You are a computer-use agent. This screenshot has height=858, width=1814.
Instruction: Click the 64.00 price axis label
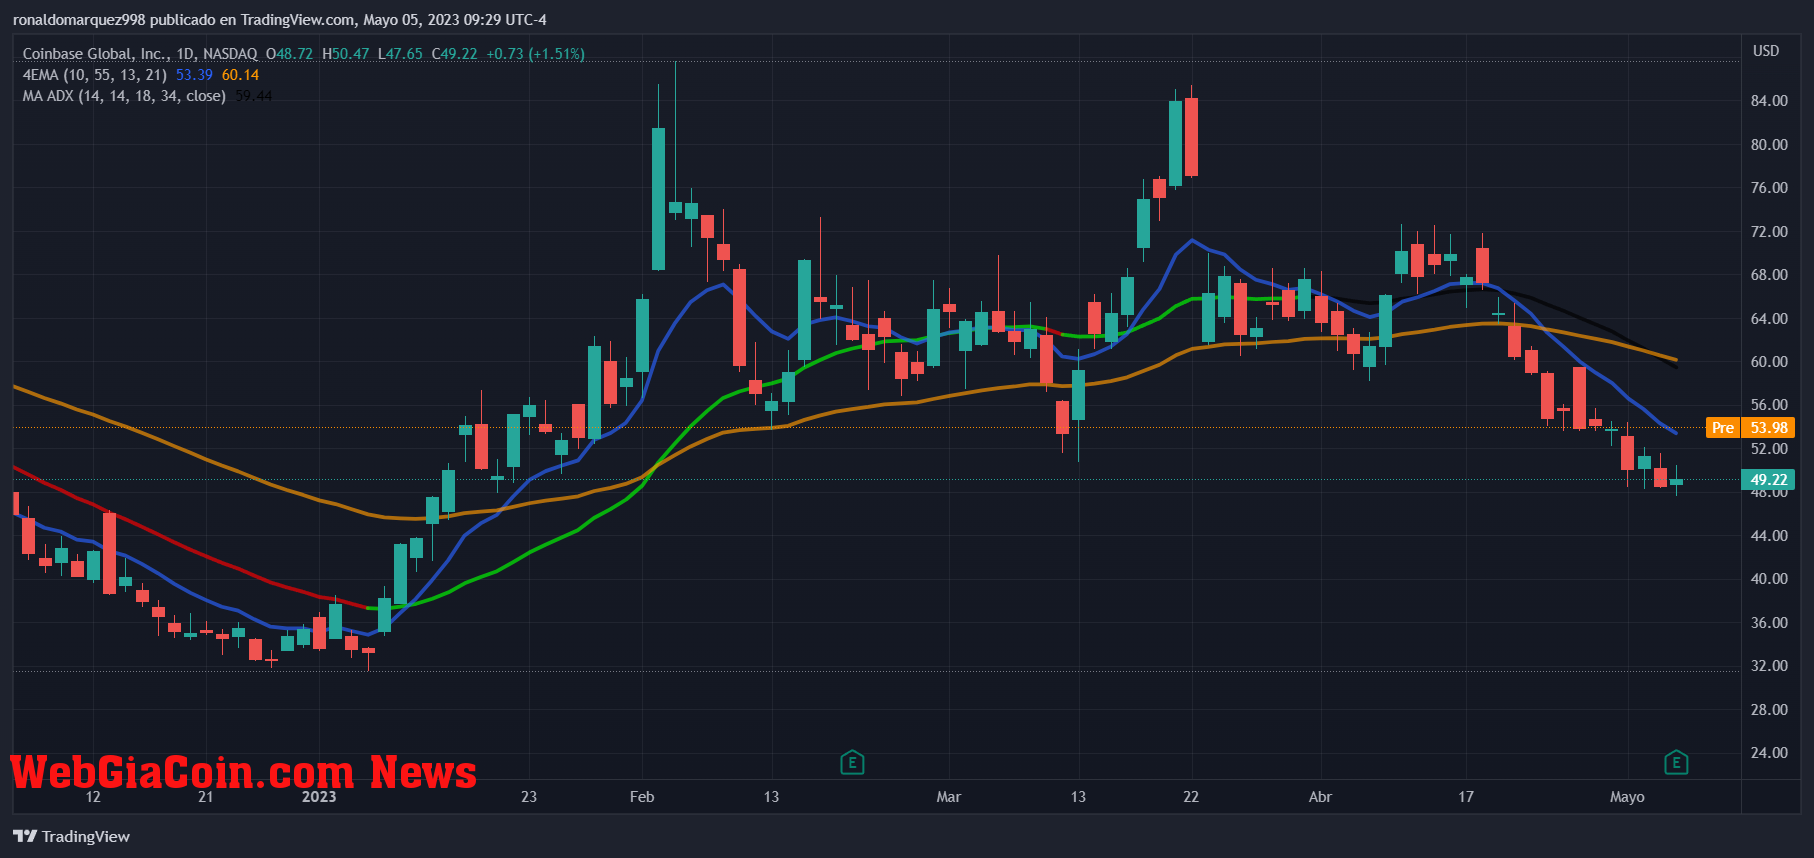point(1769,318)
